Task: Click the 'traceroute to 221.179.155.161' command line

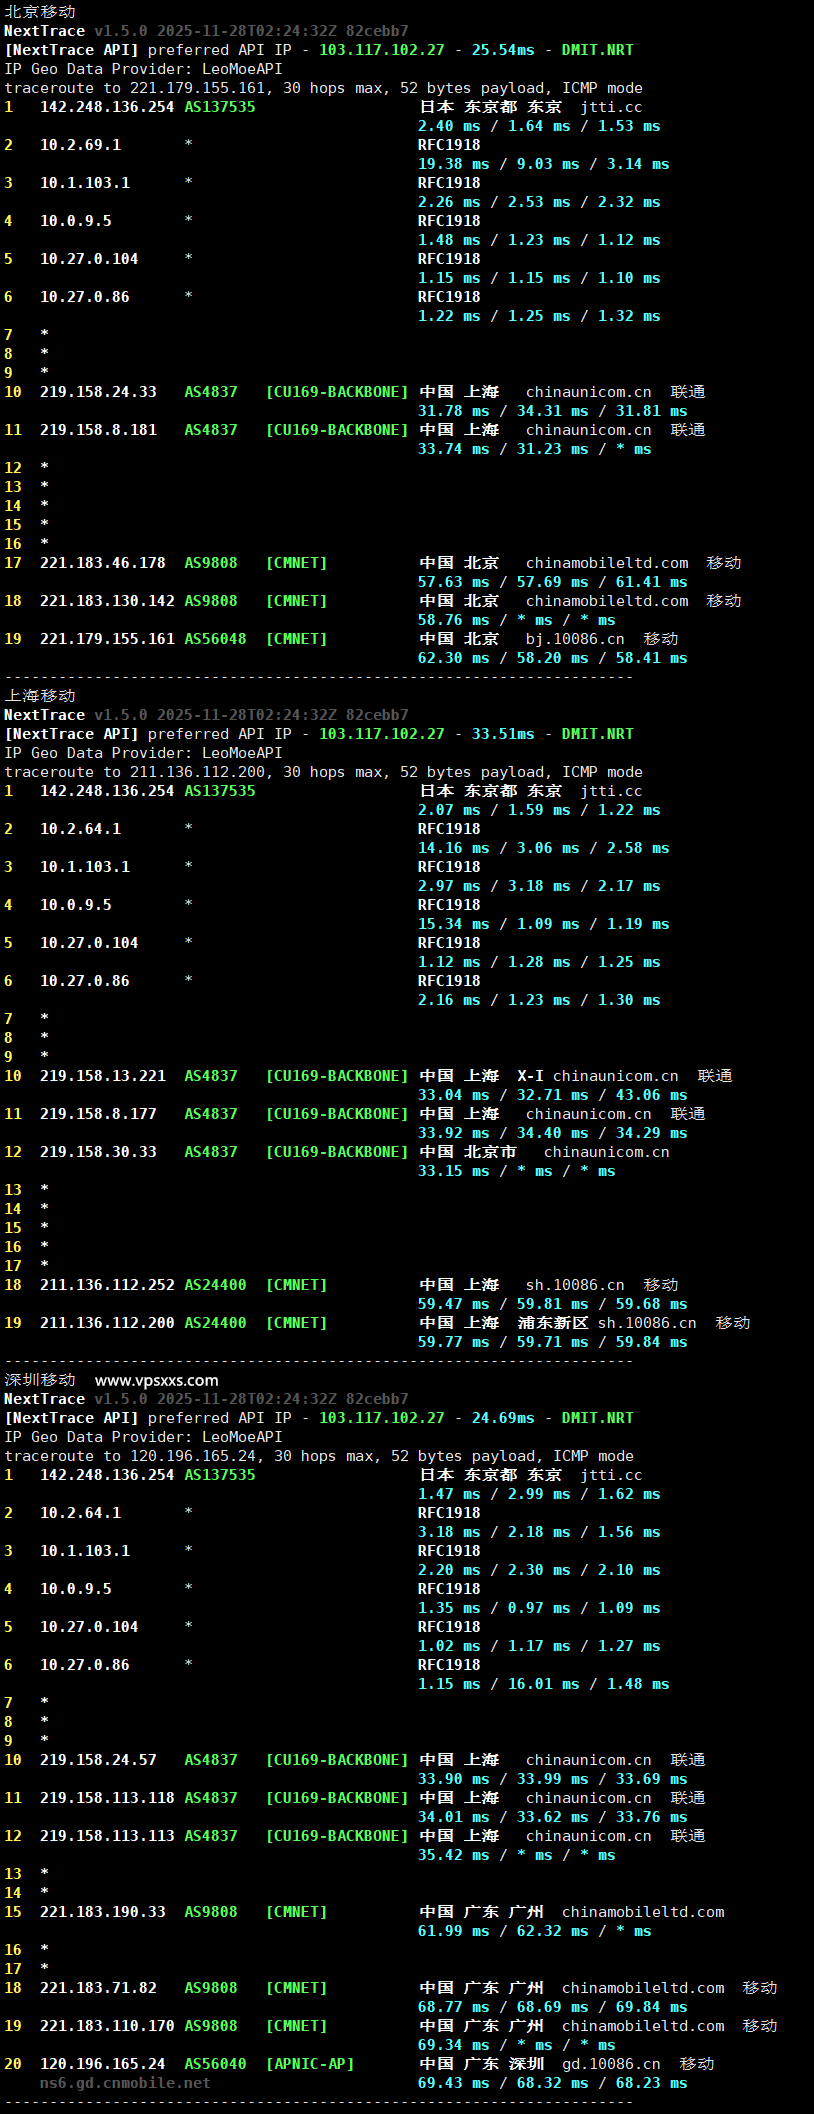Action: pyautogui.click(x=324, y=88)
